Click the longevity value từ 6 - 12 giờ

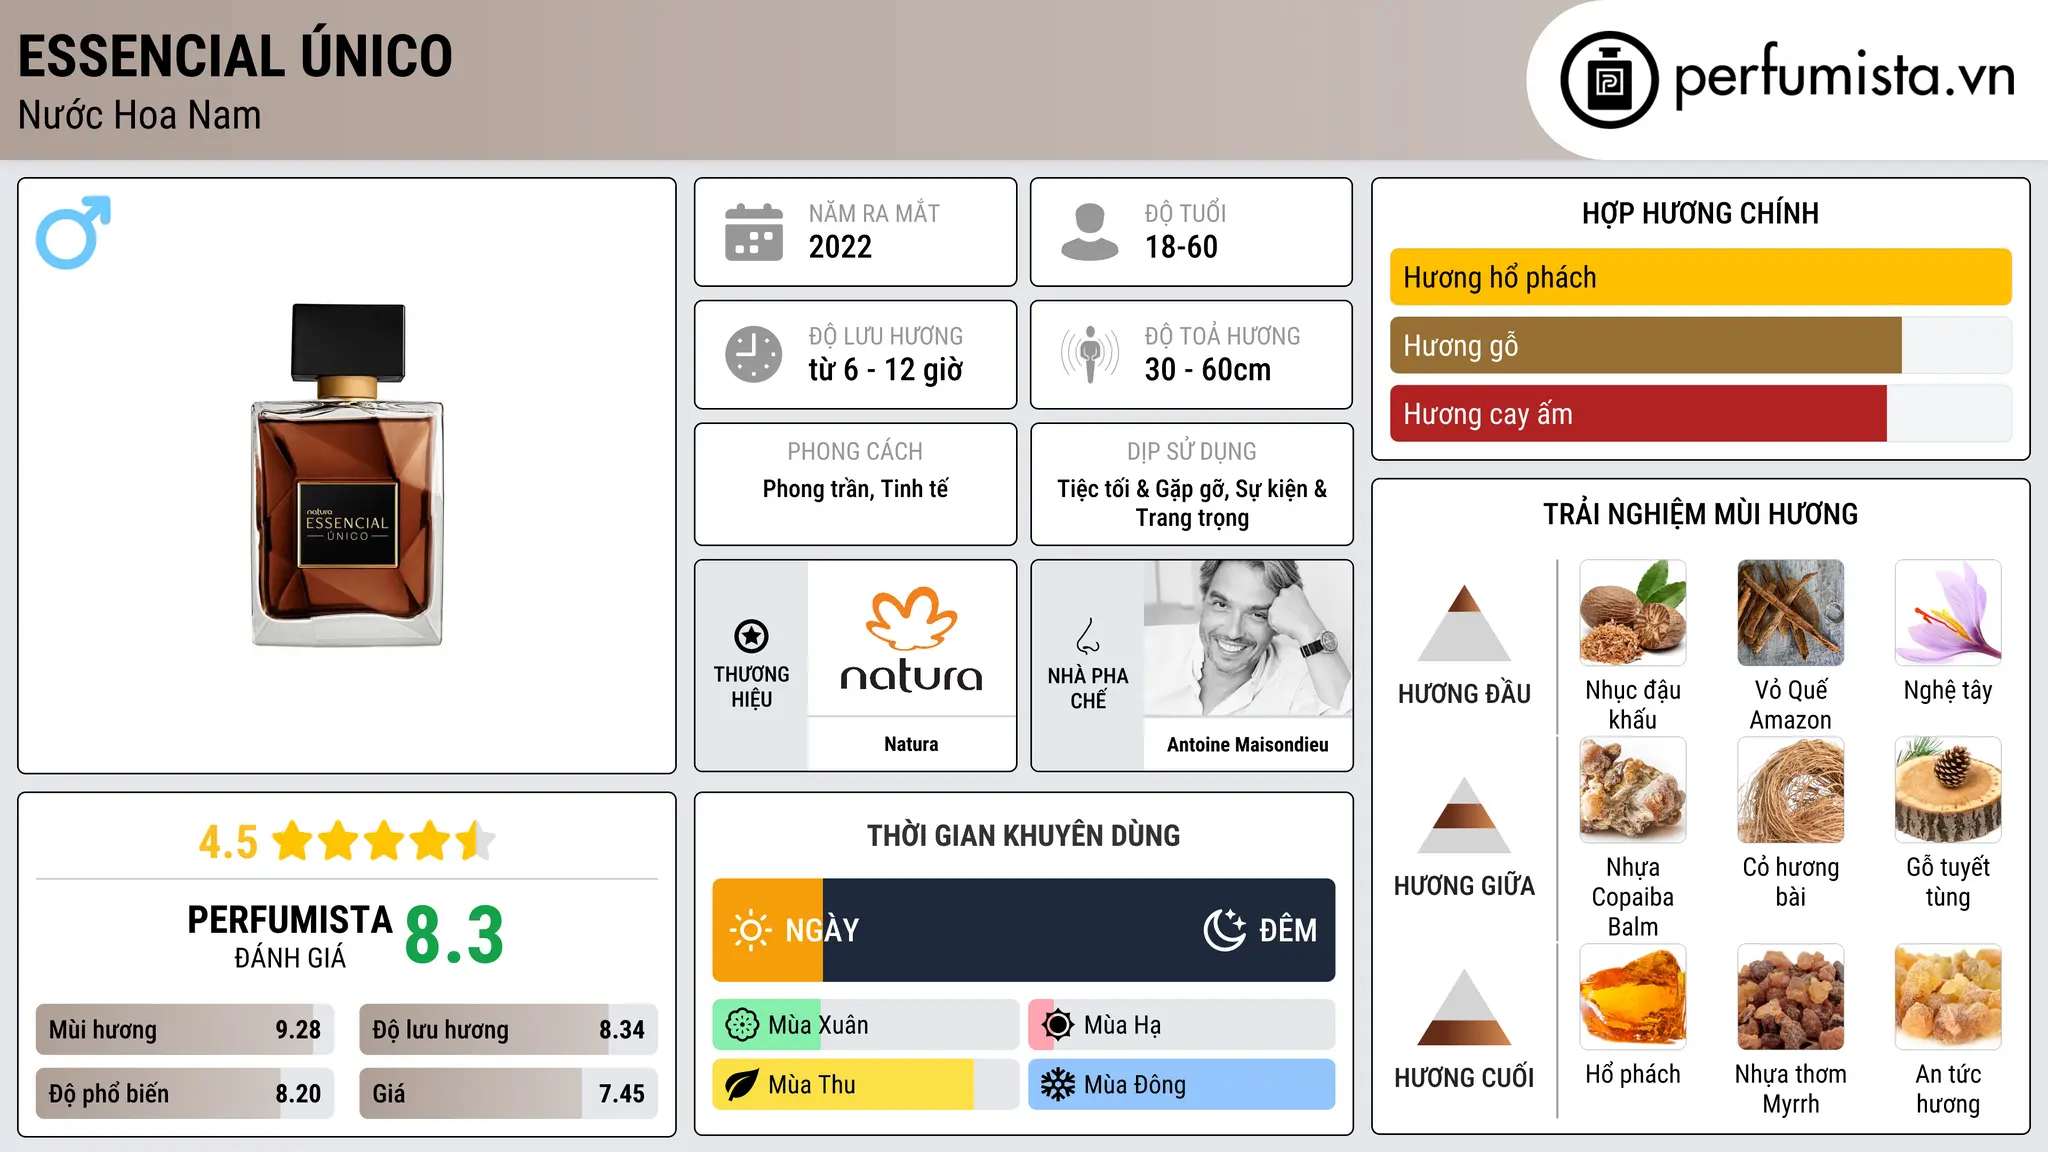tap(886, 370)
